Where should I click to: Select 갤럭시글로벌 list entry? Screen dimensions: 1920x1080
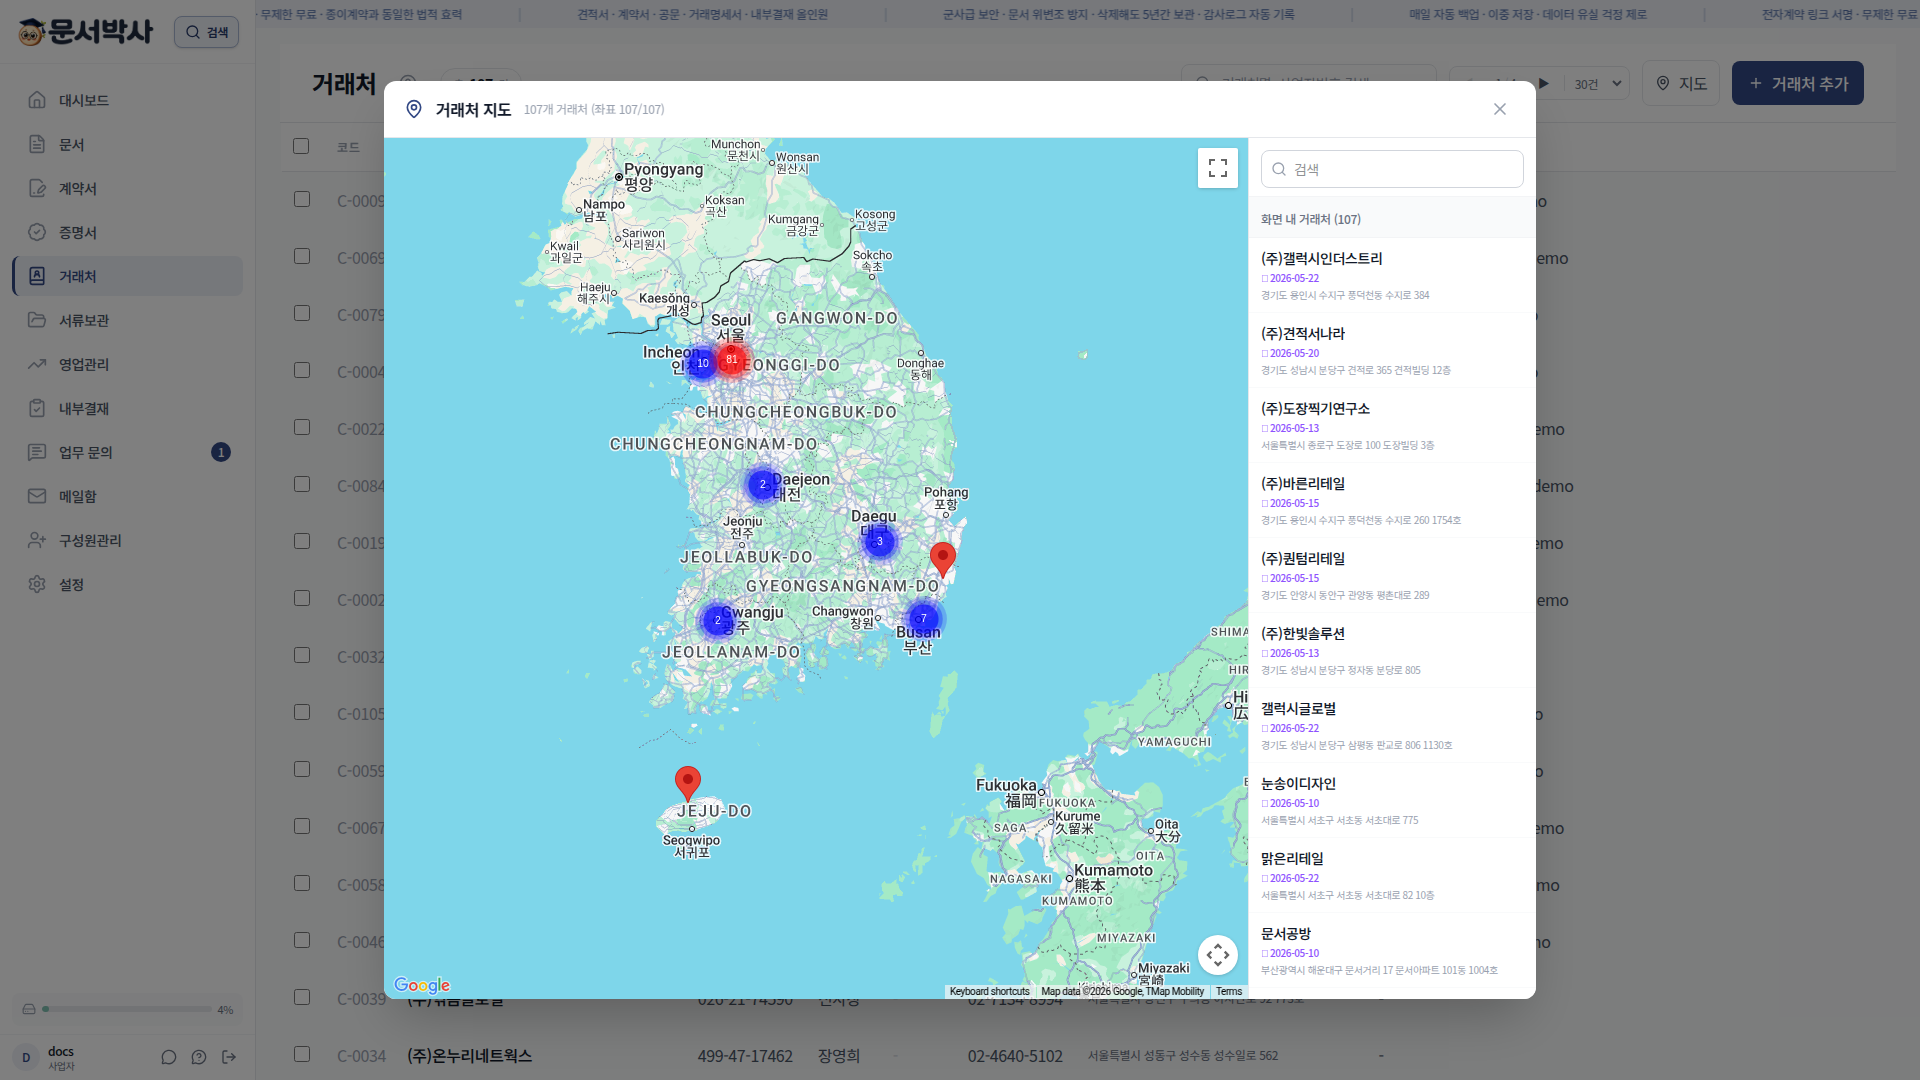(x=1392, y=725)
